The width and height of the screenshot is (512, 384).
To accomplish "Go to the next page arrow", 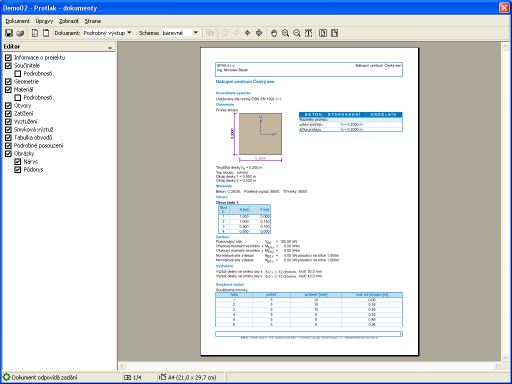I will pyautogui.click(x=247, y=33).
